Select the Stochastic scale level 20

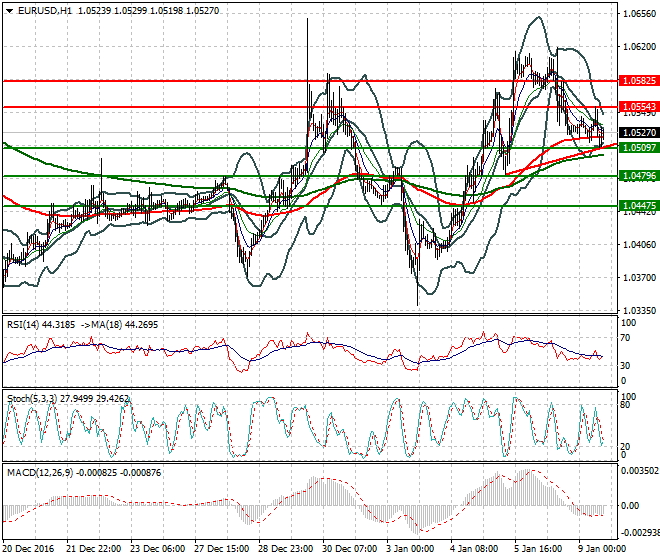[x=625, y=447]
